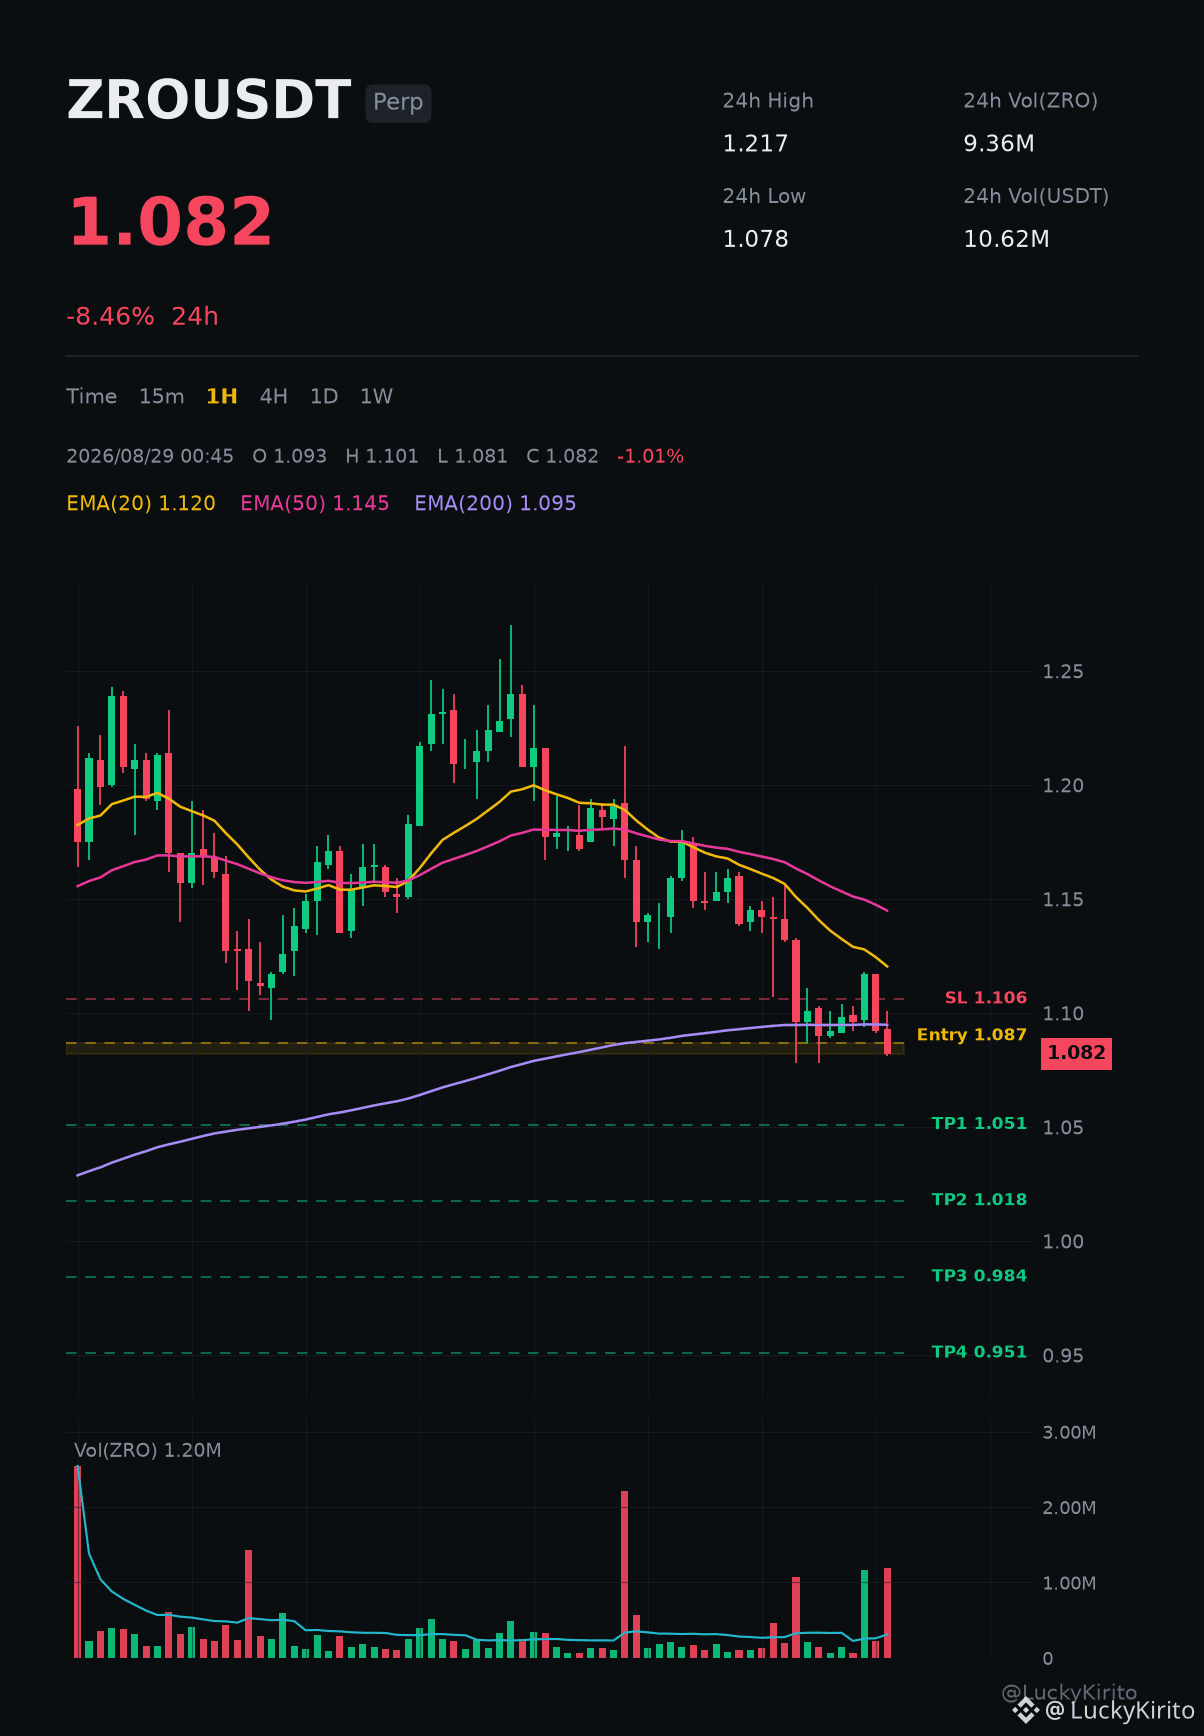Click the 3.00M volume axis label
1204x1736 pixels.
point(1069,1433)
